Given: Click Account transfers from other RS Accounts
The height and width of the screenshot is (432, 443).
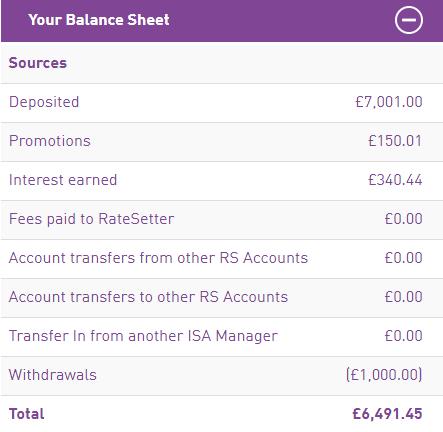Looking at the screenshot, I should [158, 258].
